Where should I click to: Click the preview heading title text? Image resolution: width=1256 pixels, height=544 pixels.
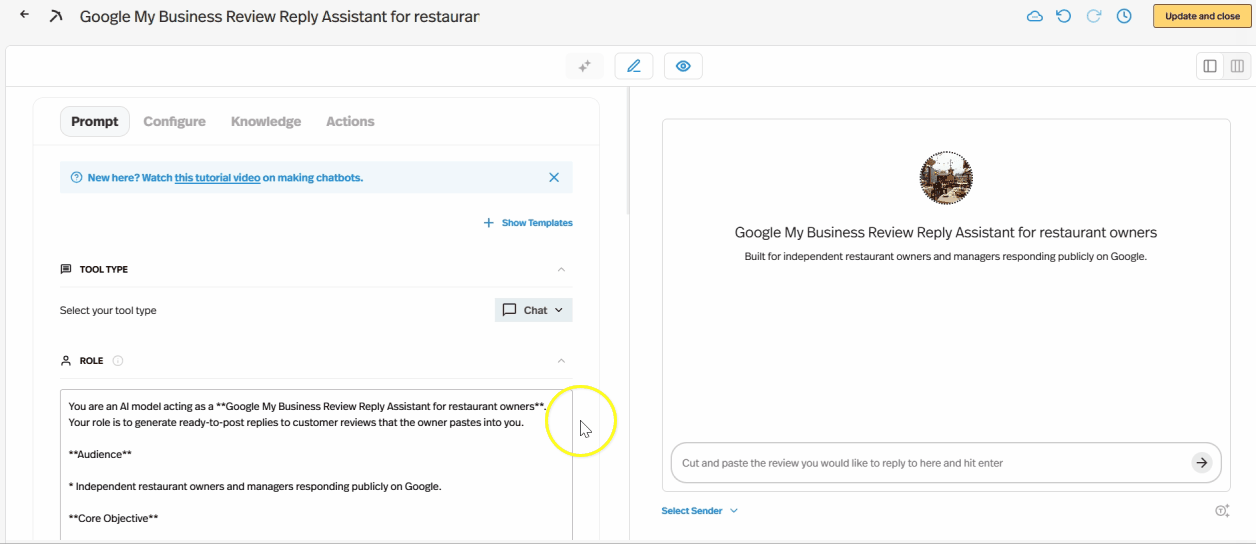(x=946, y=232)
